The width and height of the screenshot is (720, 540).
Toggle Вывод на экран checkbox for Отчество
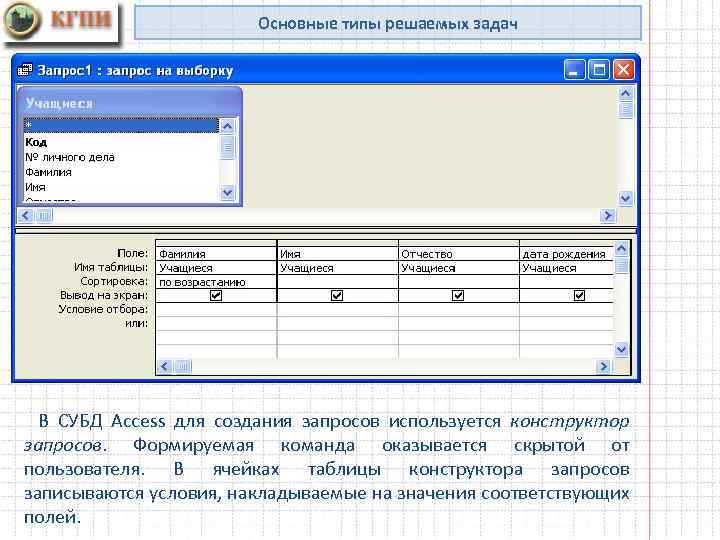tap(458, 295)
